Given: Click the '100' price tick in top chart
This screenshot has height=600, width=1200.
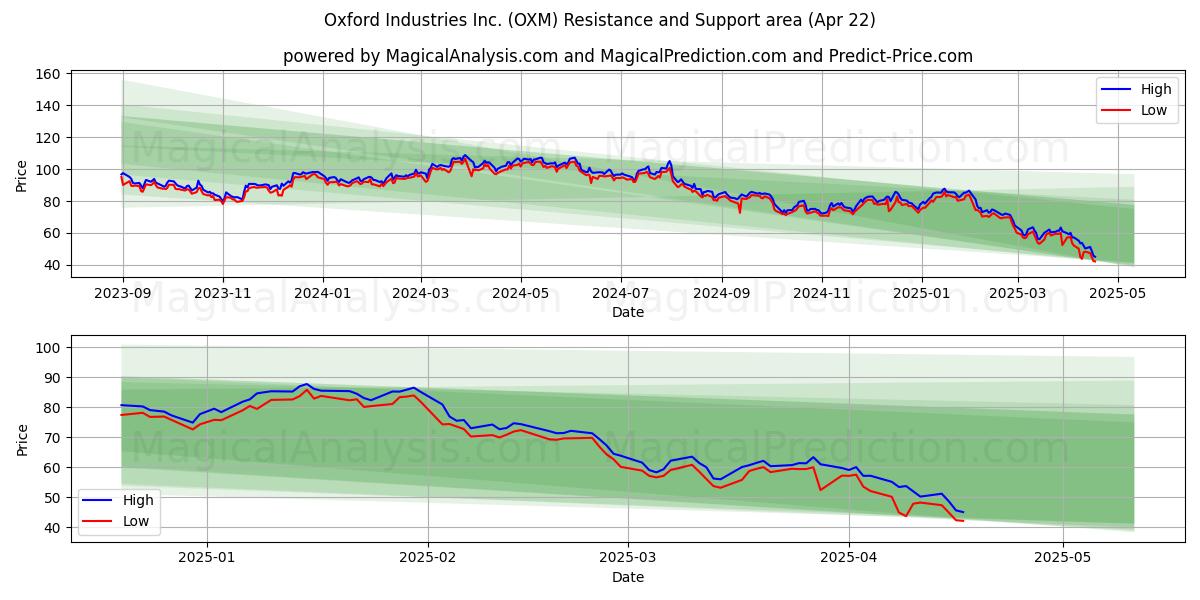Looking at the screenshot, I should pyautogui.click(x=50, y=170).
